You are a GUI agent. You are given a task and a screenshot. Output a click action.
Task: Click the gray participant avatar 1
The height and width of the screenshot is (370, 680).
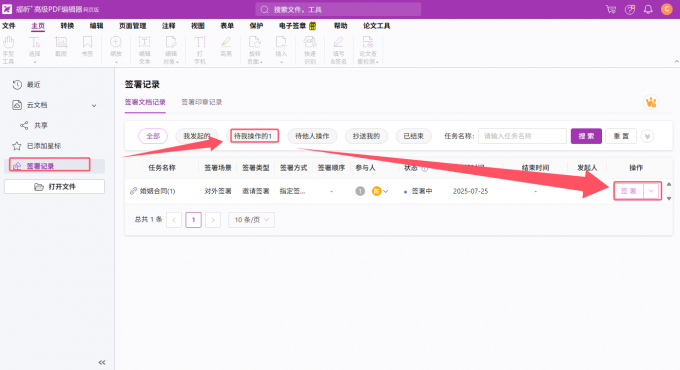[360, 191]
